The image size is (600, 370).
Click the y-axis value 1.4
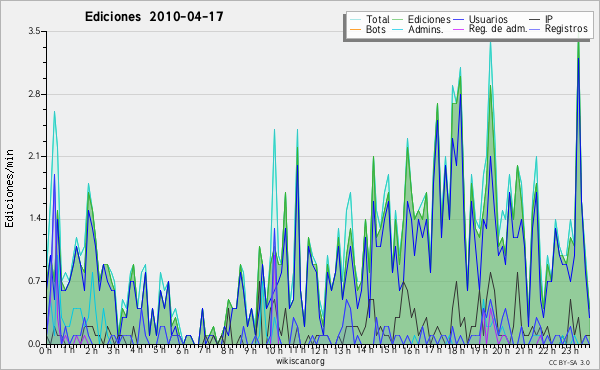click(34, 219)
